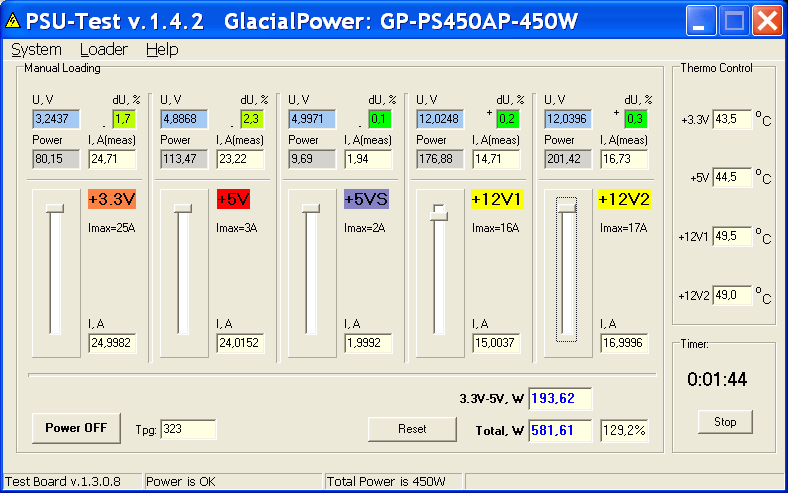Click the measured current 24,71

[x=112, y=159]
